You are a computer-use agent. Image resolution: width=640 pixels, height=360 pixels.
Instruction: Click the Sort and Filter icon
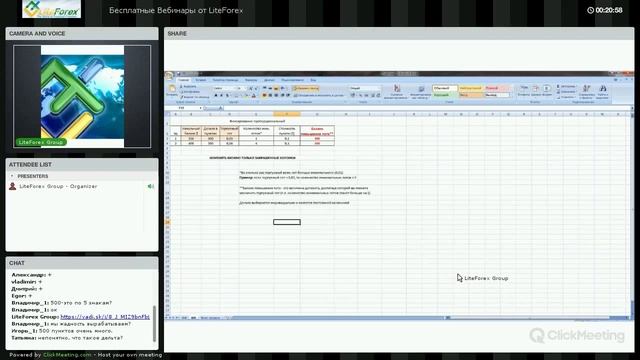pos(587,89)
